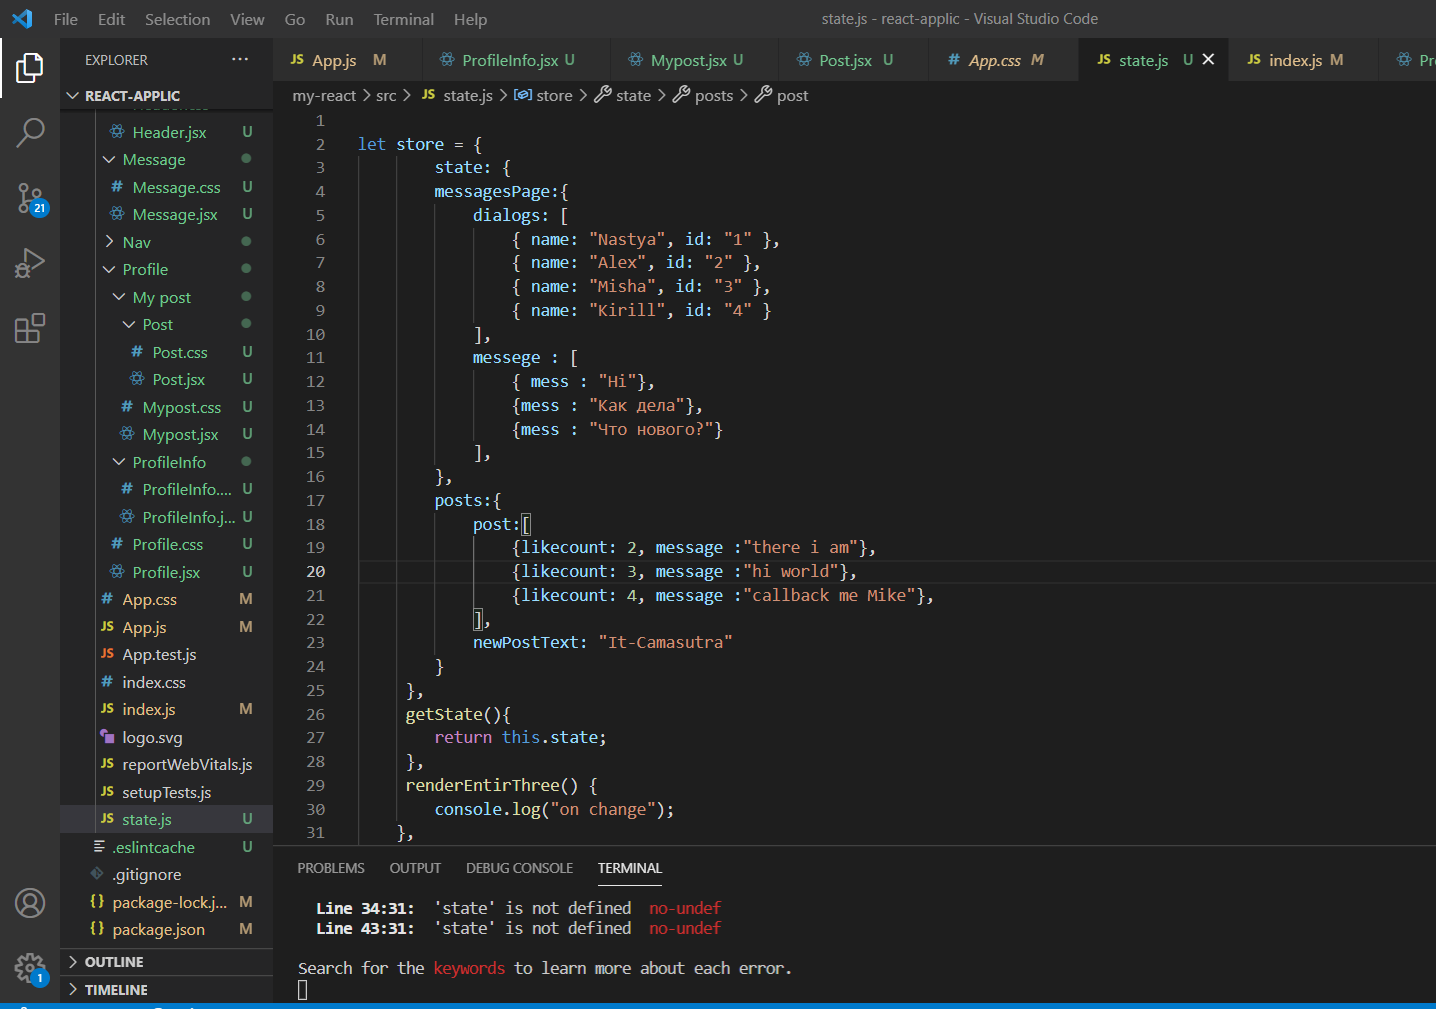Expand the TIMELINE section
Viewport: 1436px width, 1009px height.
pyautogui.click(x=116, y=990)
